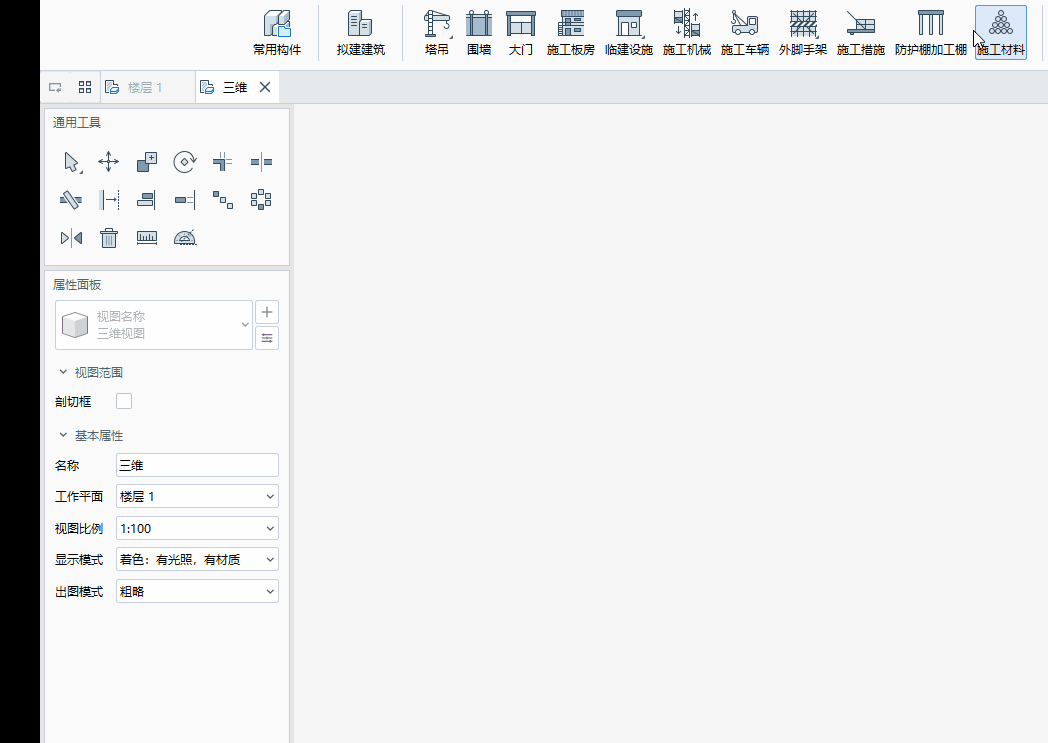
Task: Select 临建设施 temporary facilities icon
Action: click(x=629, y=32)
